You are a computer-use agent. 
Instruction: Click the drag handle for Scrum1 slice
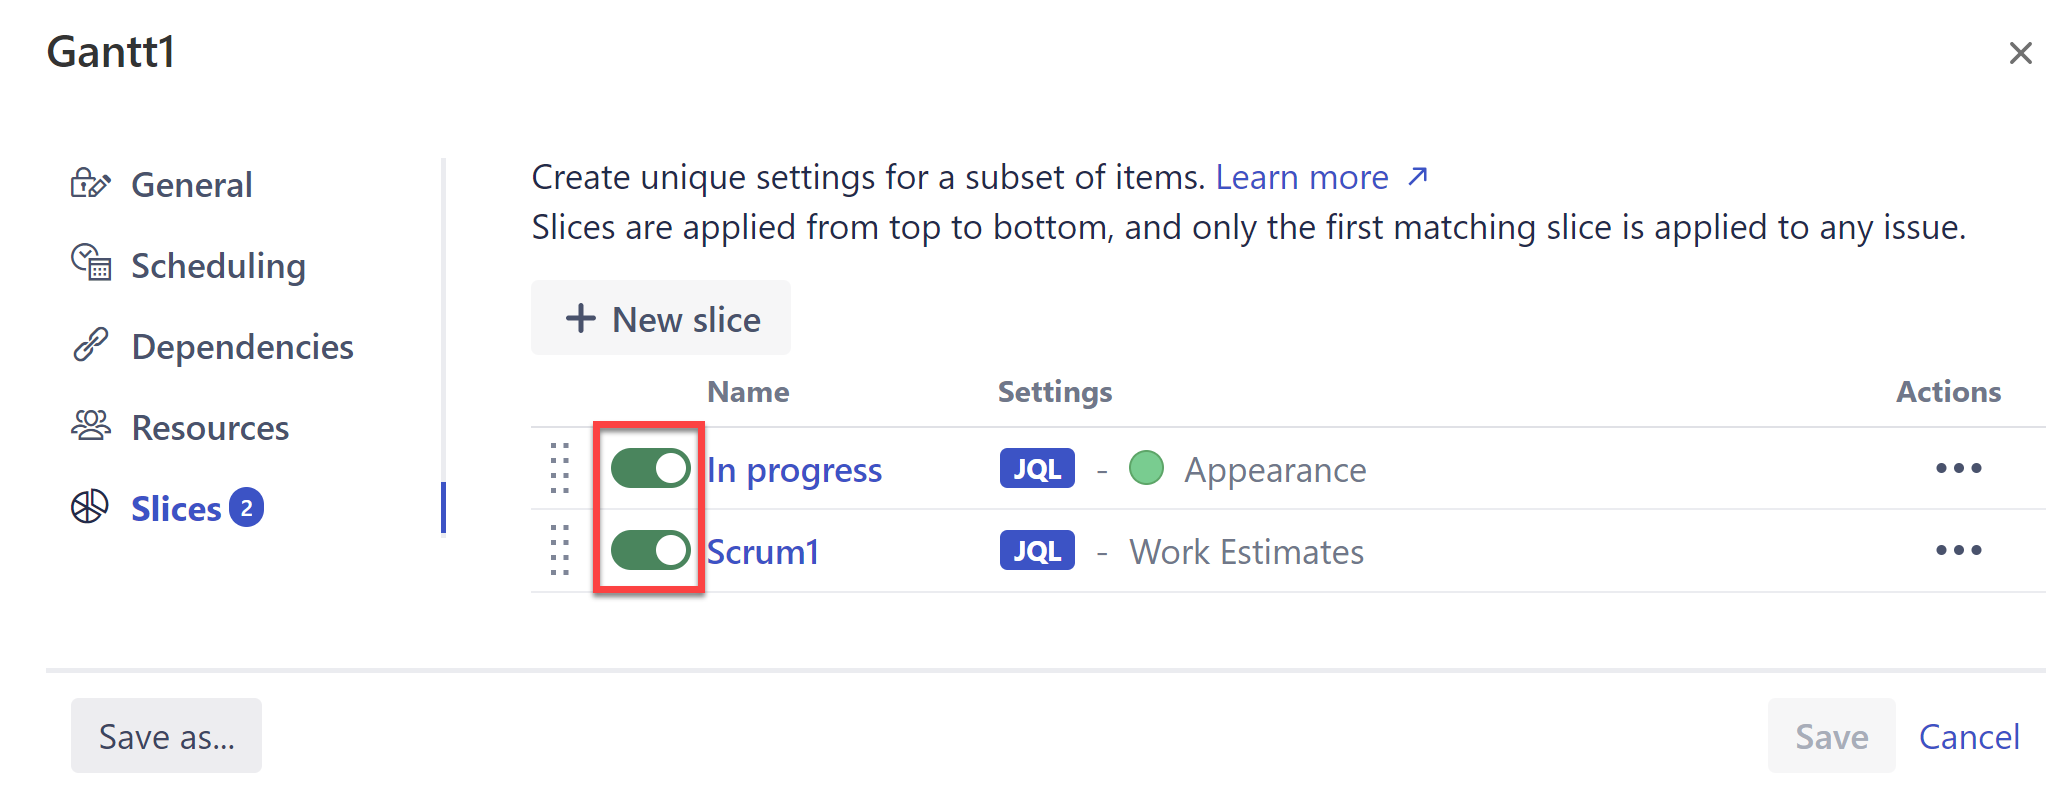(560, 550)
